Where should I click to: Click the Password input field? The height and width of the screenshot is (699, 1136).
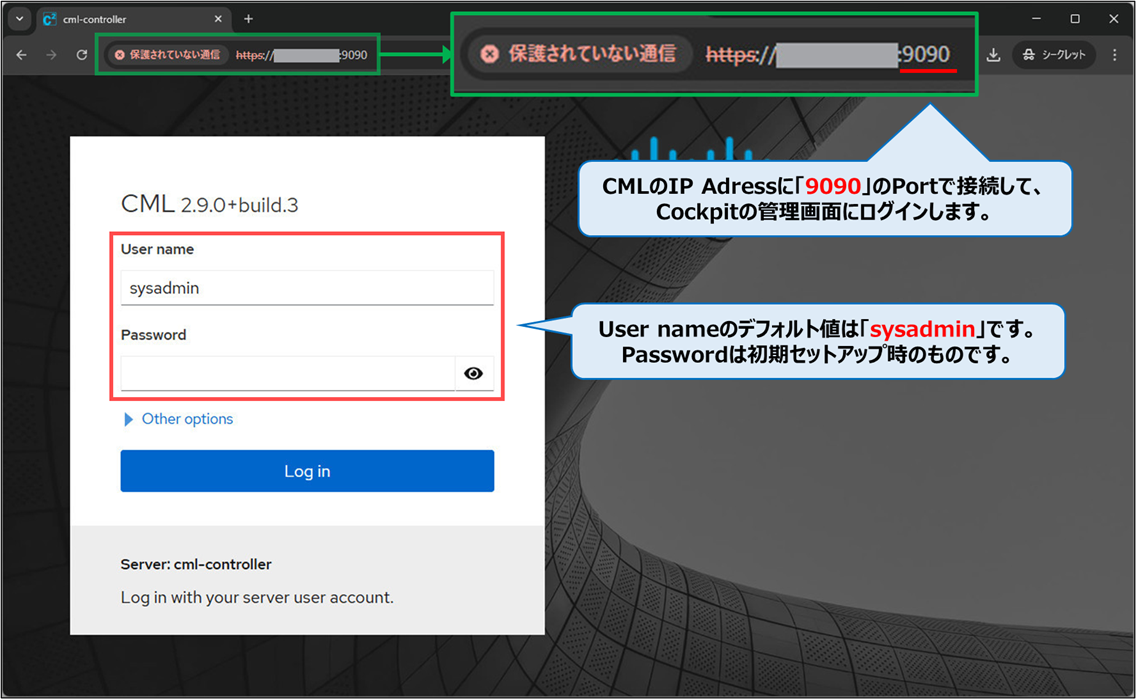tap(288, 373)
